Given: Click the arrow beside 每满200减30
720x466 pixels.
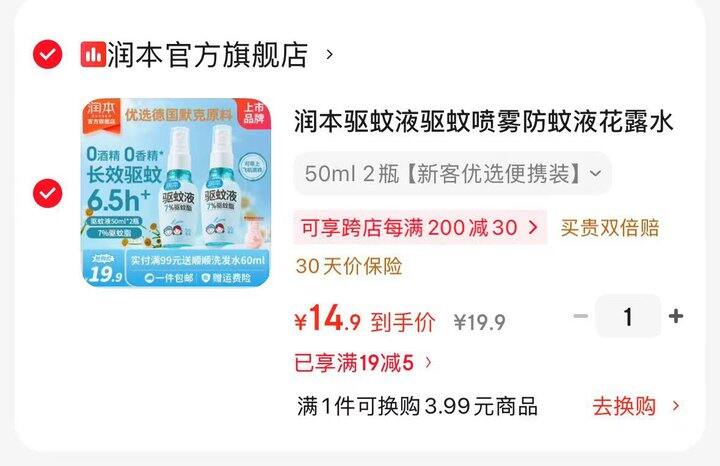Looking at the screenshot, I should click(533, 227).
